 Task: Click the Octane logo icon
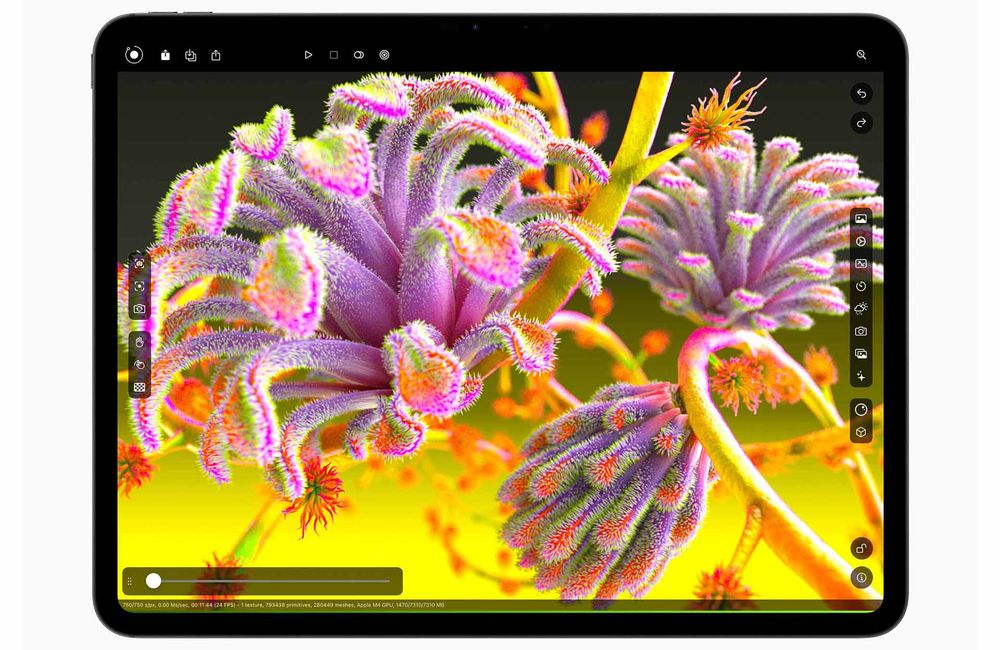point(134,55)
